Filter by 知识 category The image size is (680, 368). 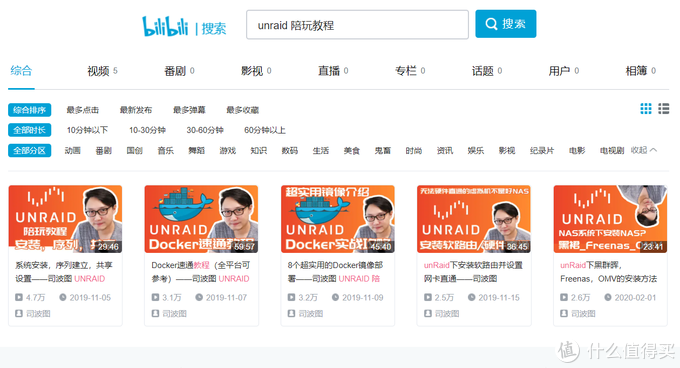click(258, 150)
